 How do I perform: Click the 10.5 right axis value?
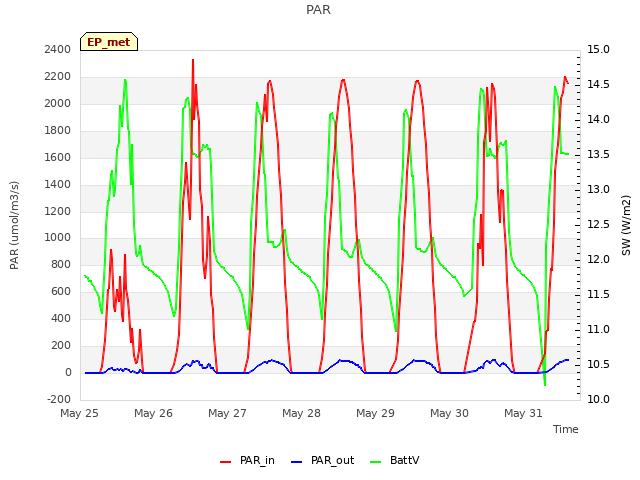598,364
